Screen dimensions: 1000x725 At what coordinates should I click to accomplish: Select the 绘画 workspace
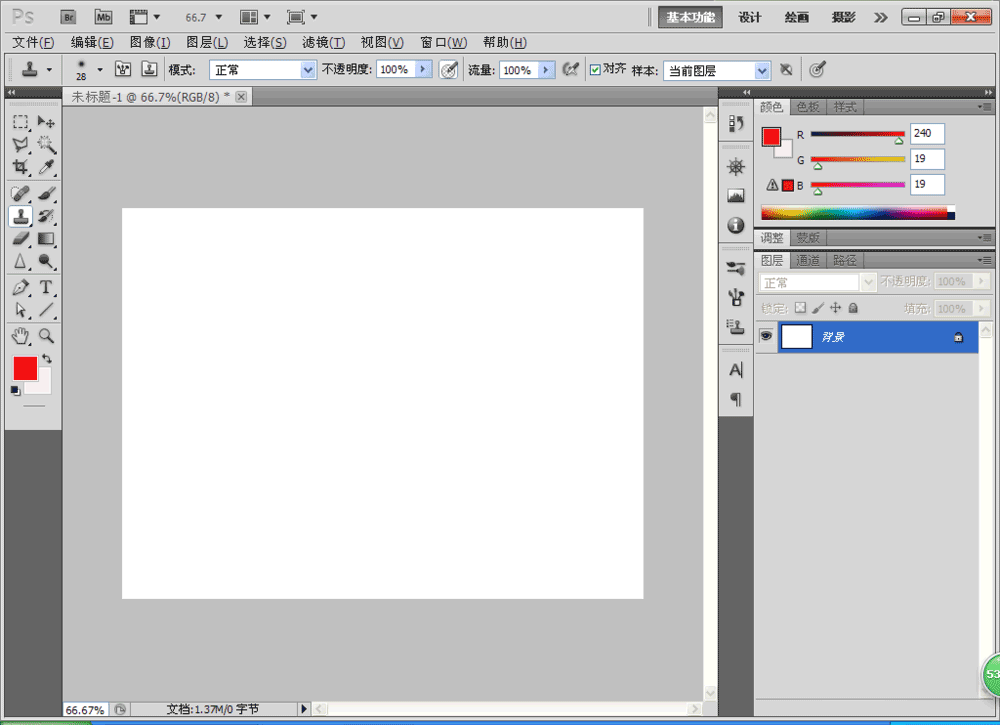click(797, 17)
